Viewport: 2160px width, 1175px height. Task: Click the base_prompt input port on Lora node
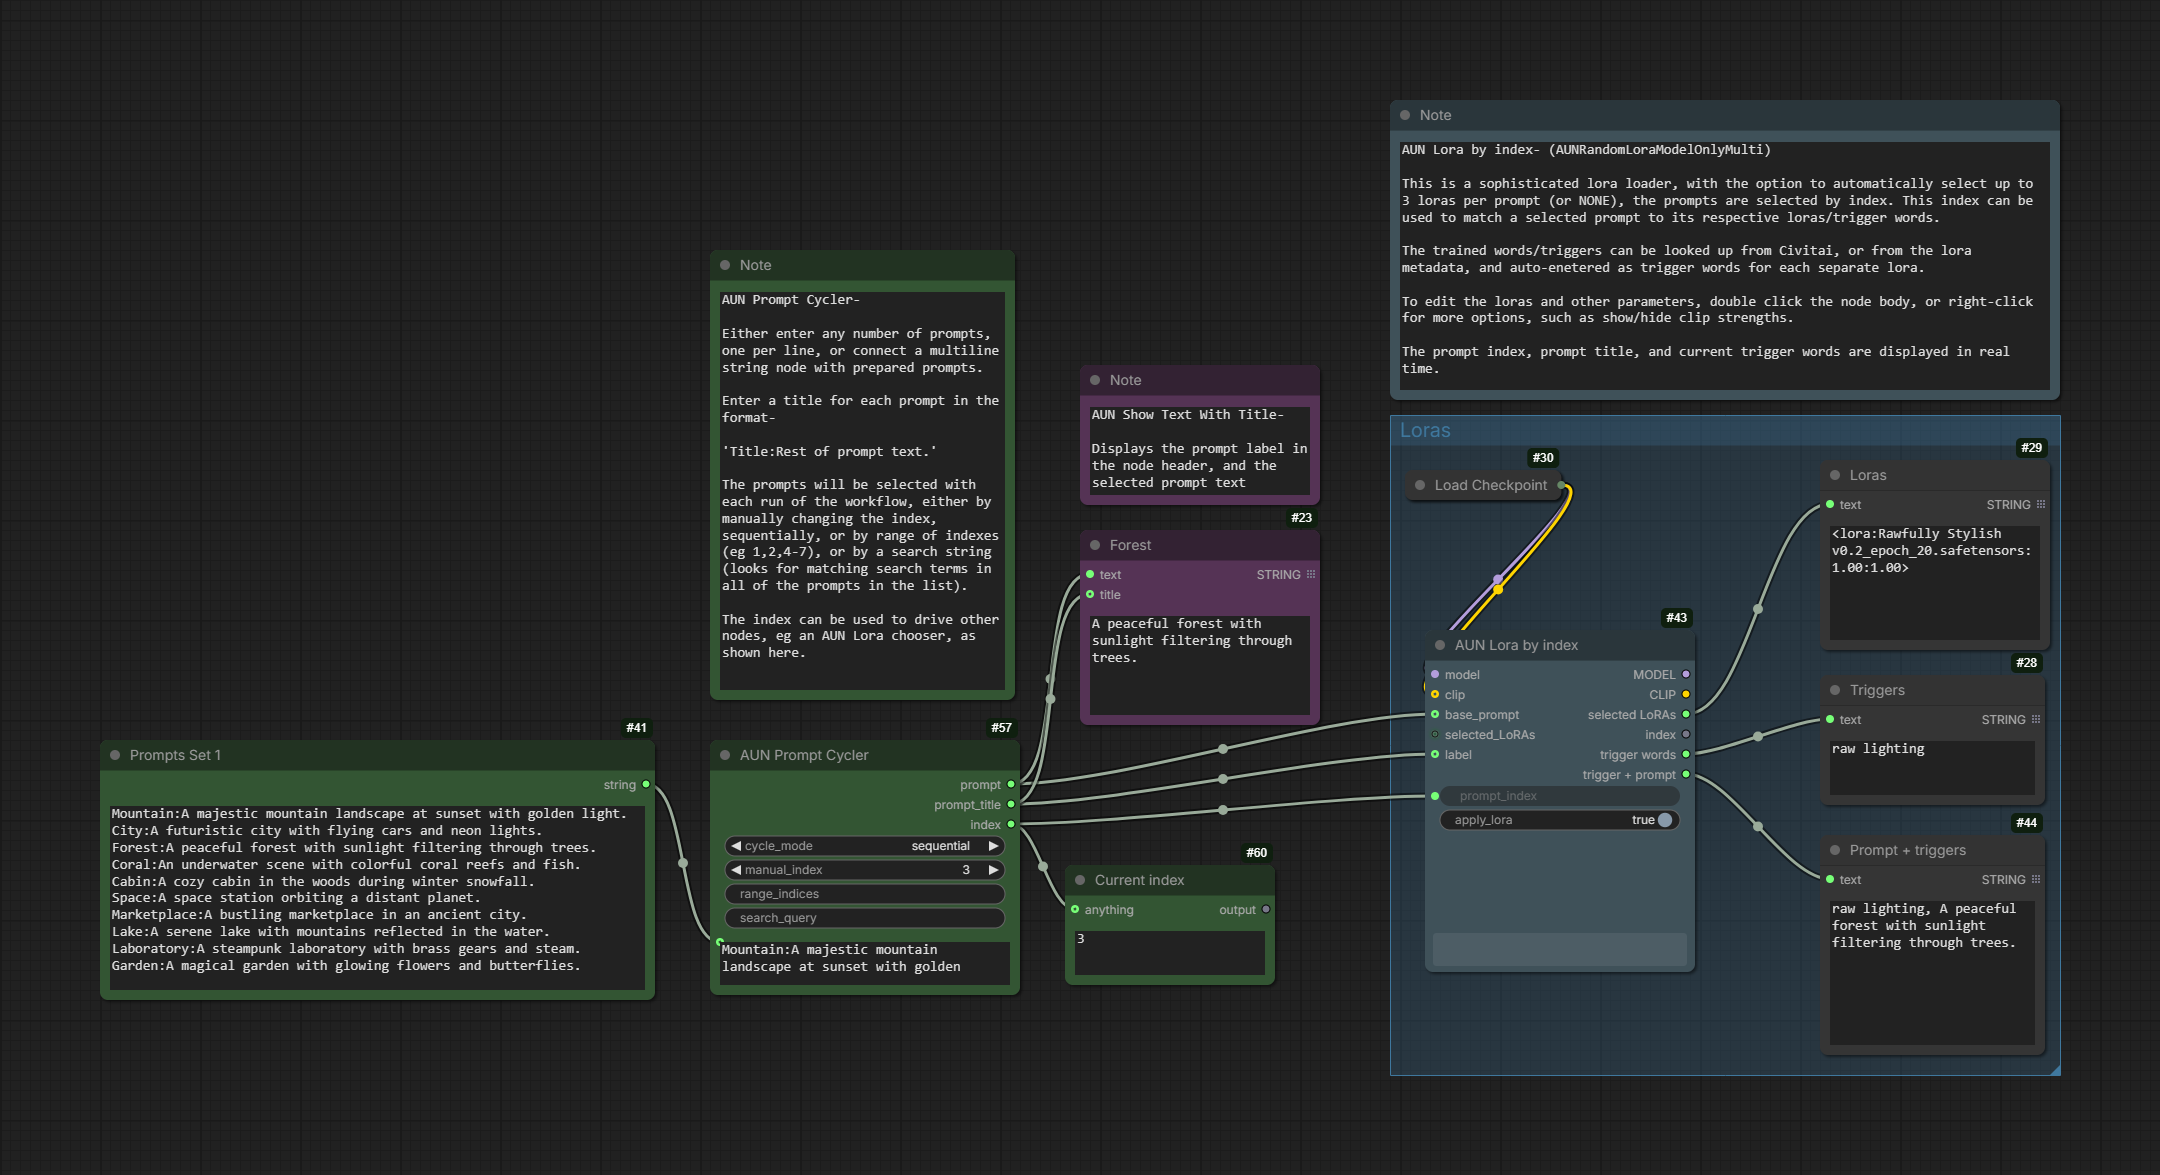click(1435, 714)
